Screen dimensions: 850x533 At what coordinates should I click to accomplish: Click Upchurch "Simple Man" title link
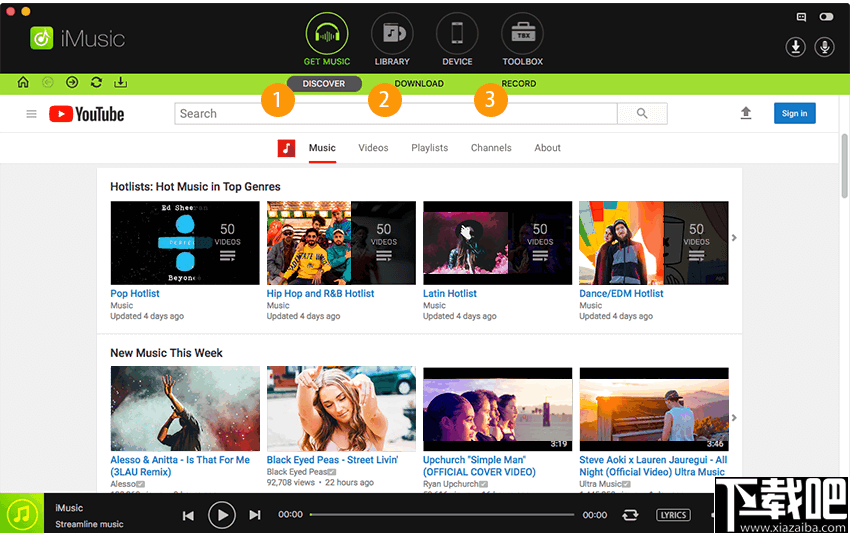click(x=479, y=466)
